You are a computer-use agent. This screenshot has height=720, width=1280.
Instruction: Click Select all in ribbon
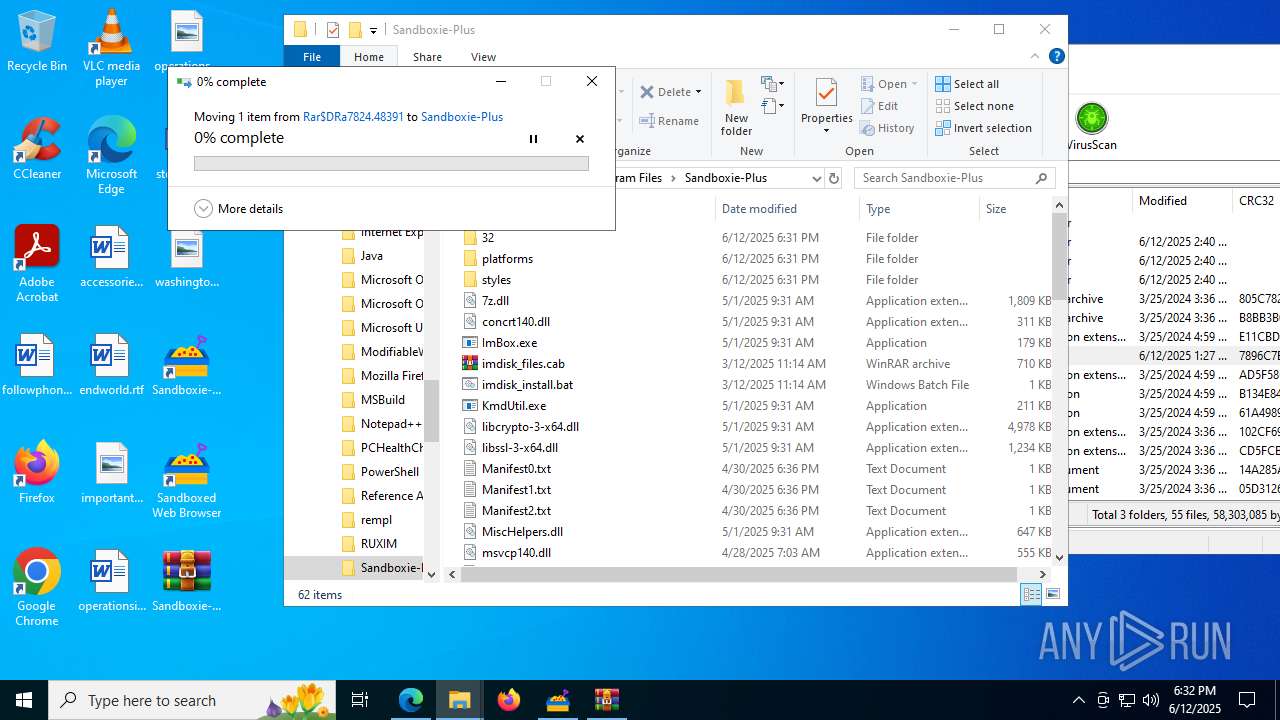[967, 84]
